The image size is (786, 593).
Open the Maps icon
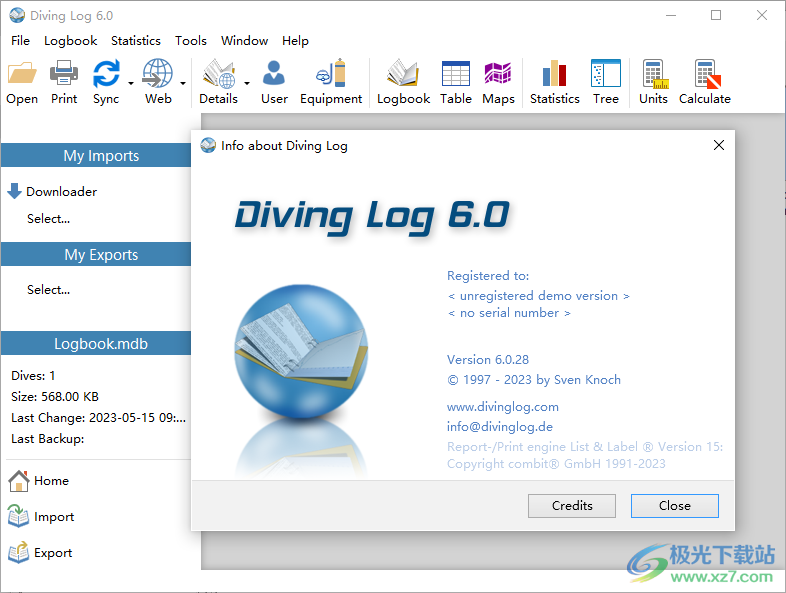point(498,73)
